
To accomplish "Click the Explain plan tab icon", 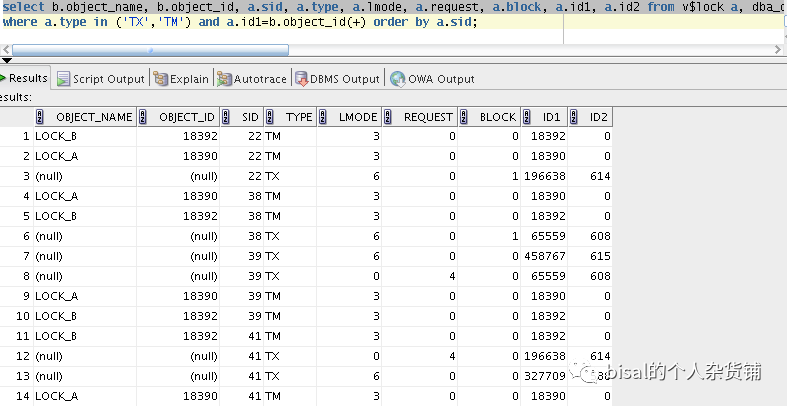I will (x=160, y=79).
